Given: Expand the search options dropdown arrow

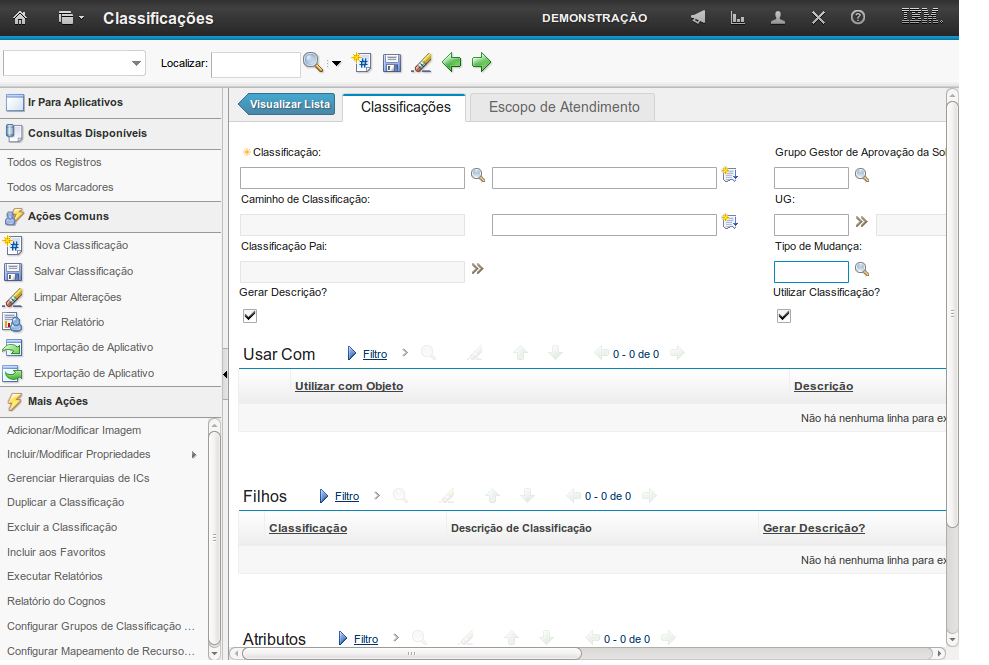Looking at the screenshot, I should (336, 64).
